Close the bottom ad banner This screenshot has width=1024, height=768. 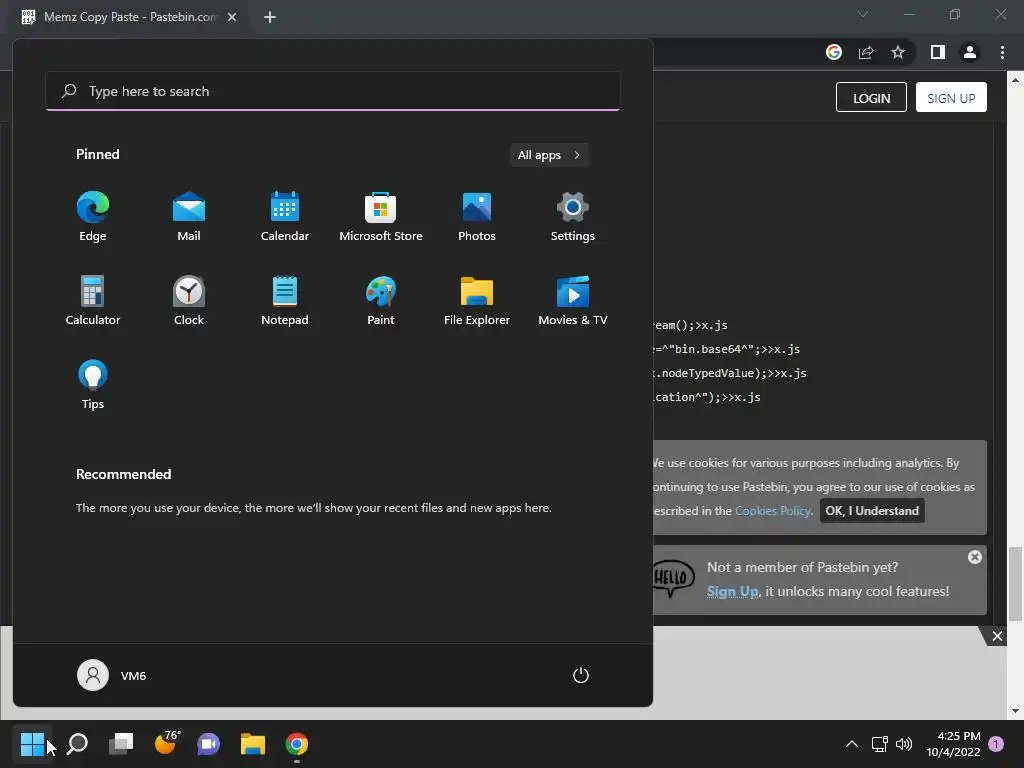997,636
